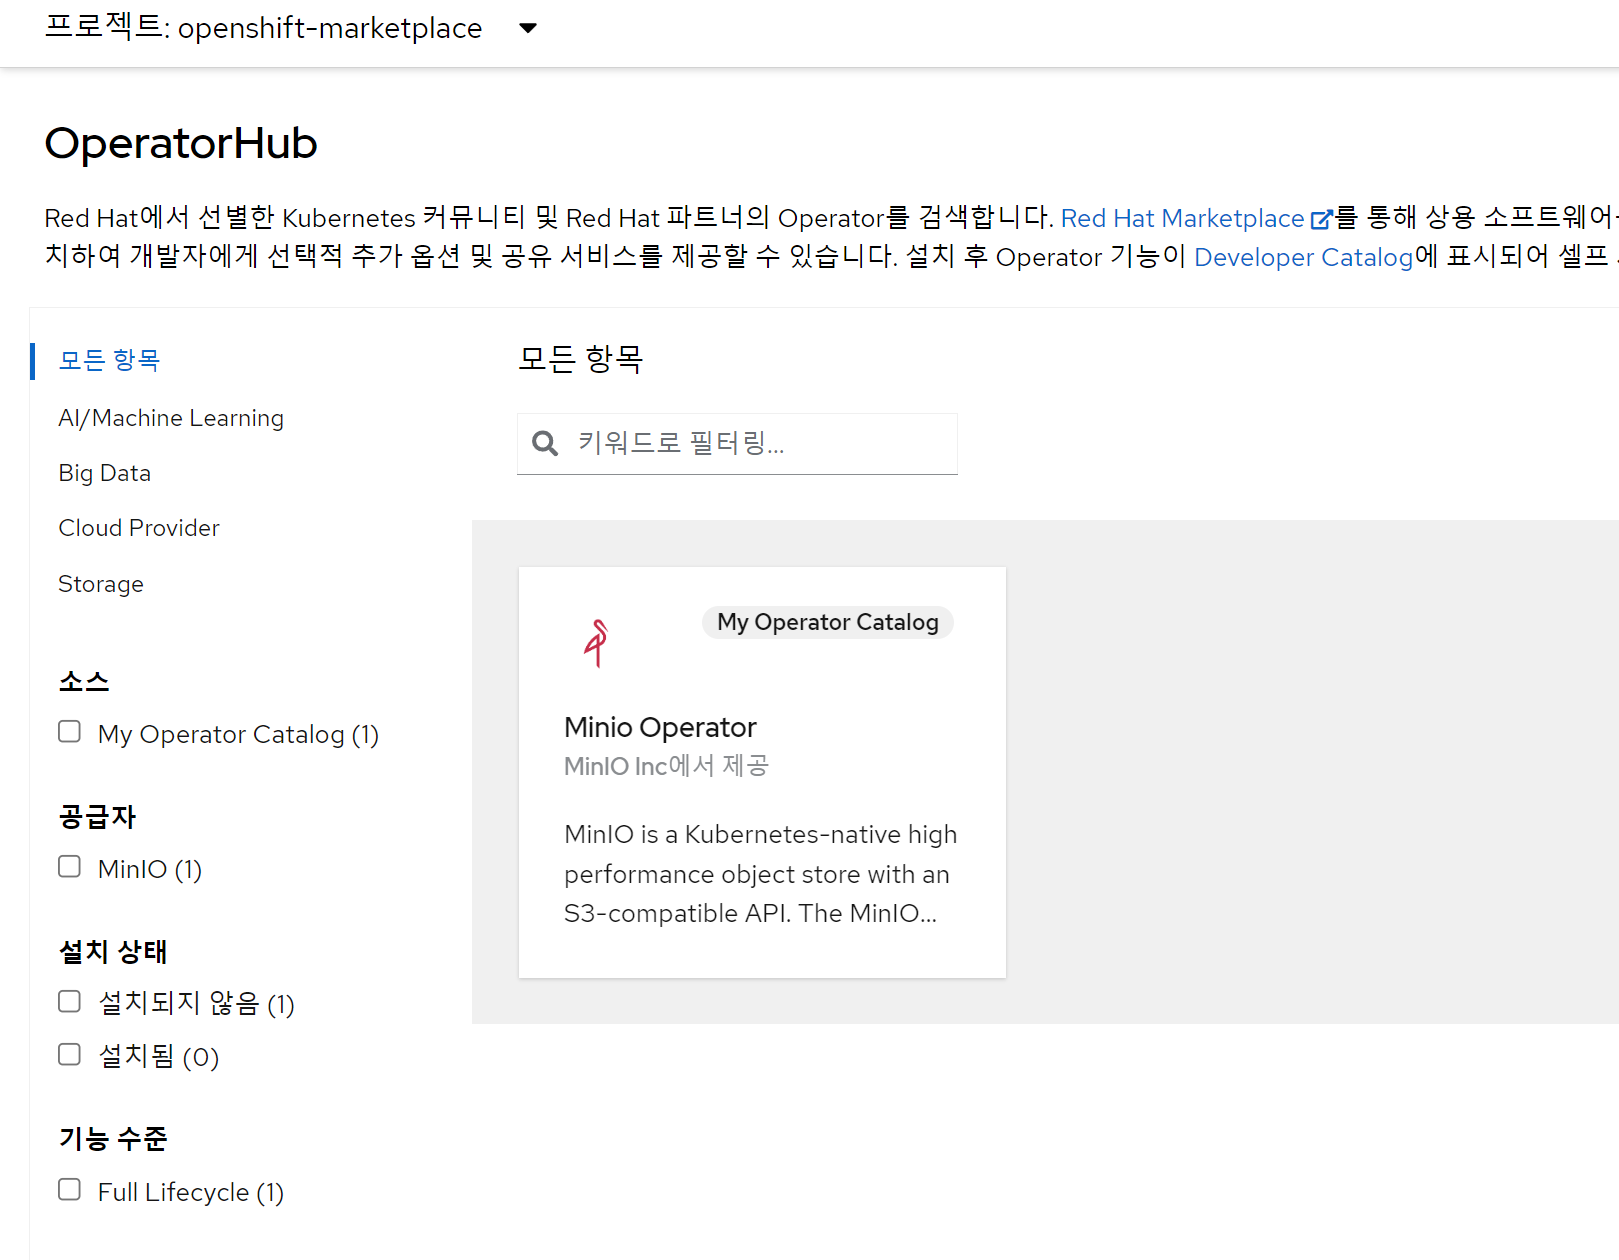This screenshot has height=1260, width=1619.
Task: Check the MinIO provider checkbox
Action: (x=69, y=867)
